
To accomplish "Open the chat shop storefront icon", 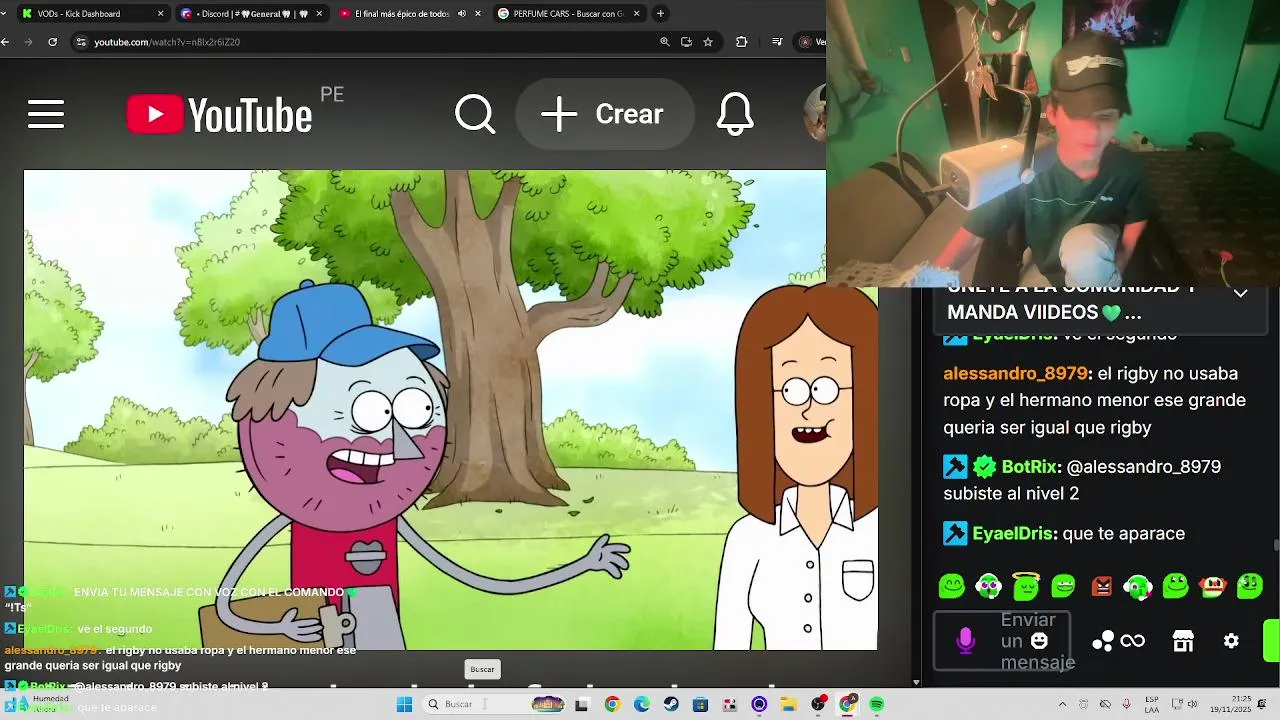I will (1183, 641).
